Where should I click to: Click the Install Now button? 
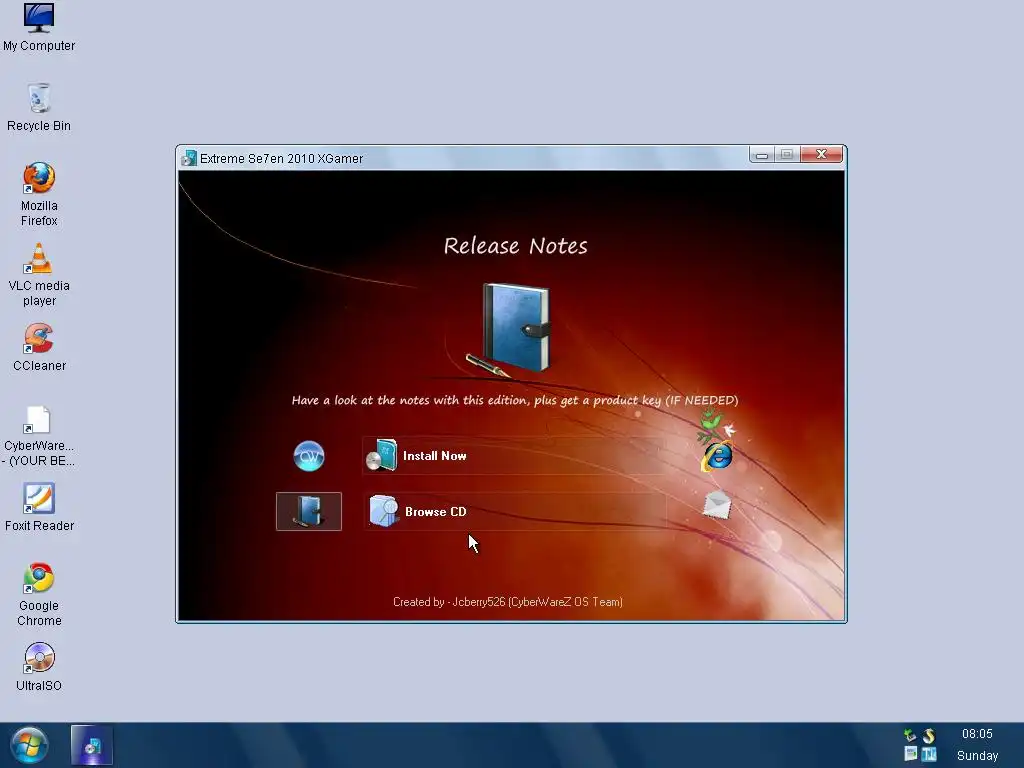[515, 455]
